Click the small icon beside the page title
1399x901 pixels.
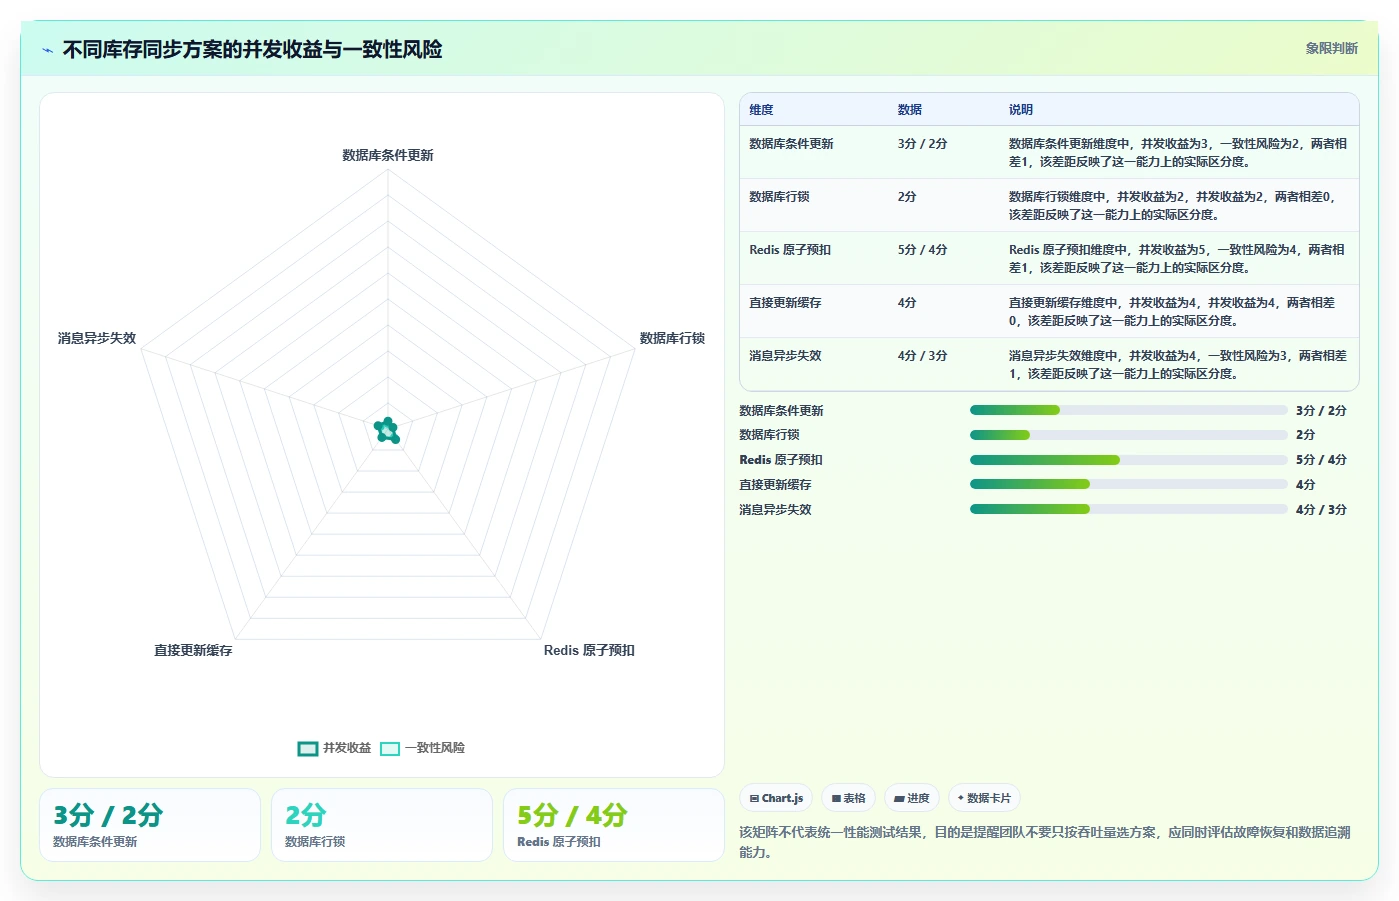click(47, 50)
